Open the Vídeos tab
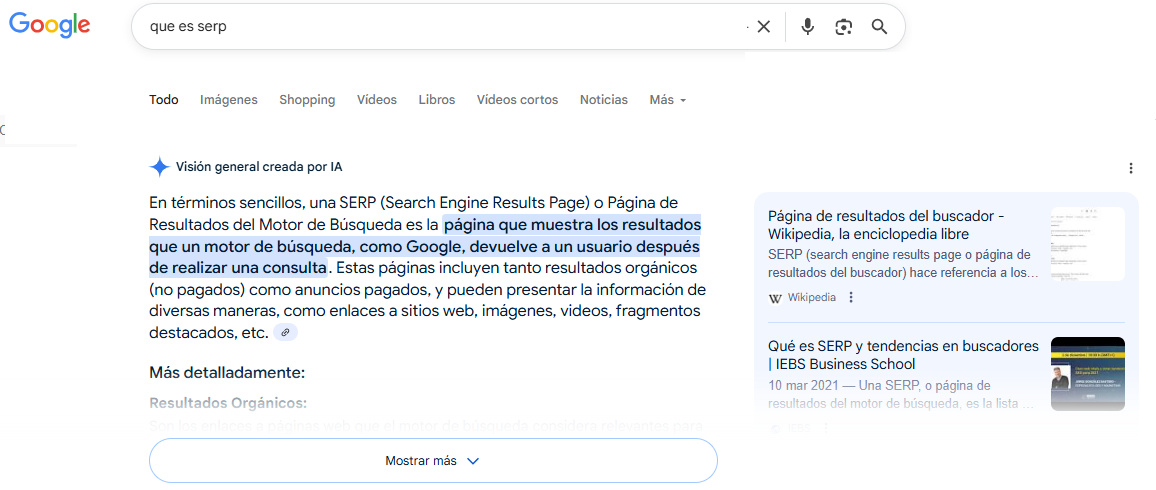The height and width of the screenshot is (490, 1156). (x=377, y=99)
